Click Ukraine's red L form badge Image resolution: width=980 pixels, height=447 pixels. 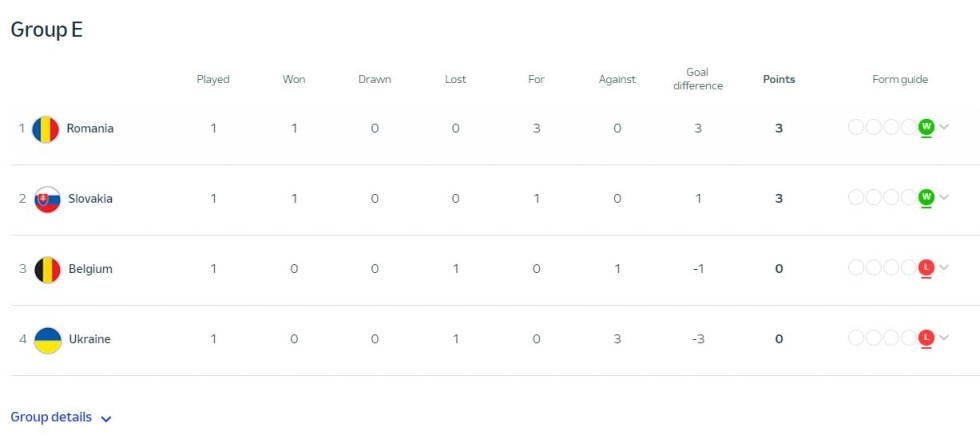pyautogui.click(x=926, y=338)
